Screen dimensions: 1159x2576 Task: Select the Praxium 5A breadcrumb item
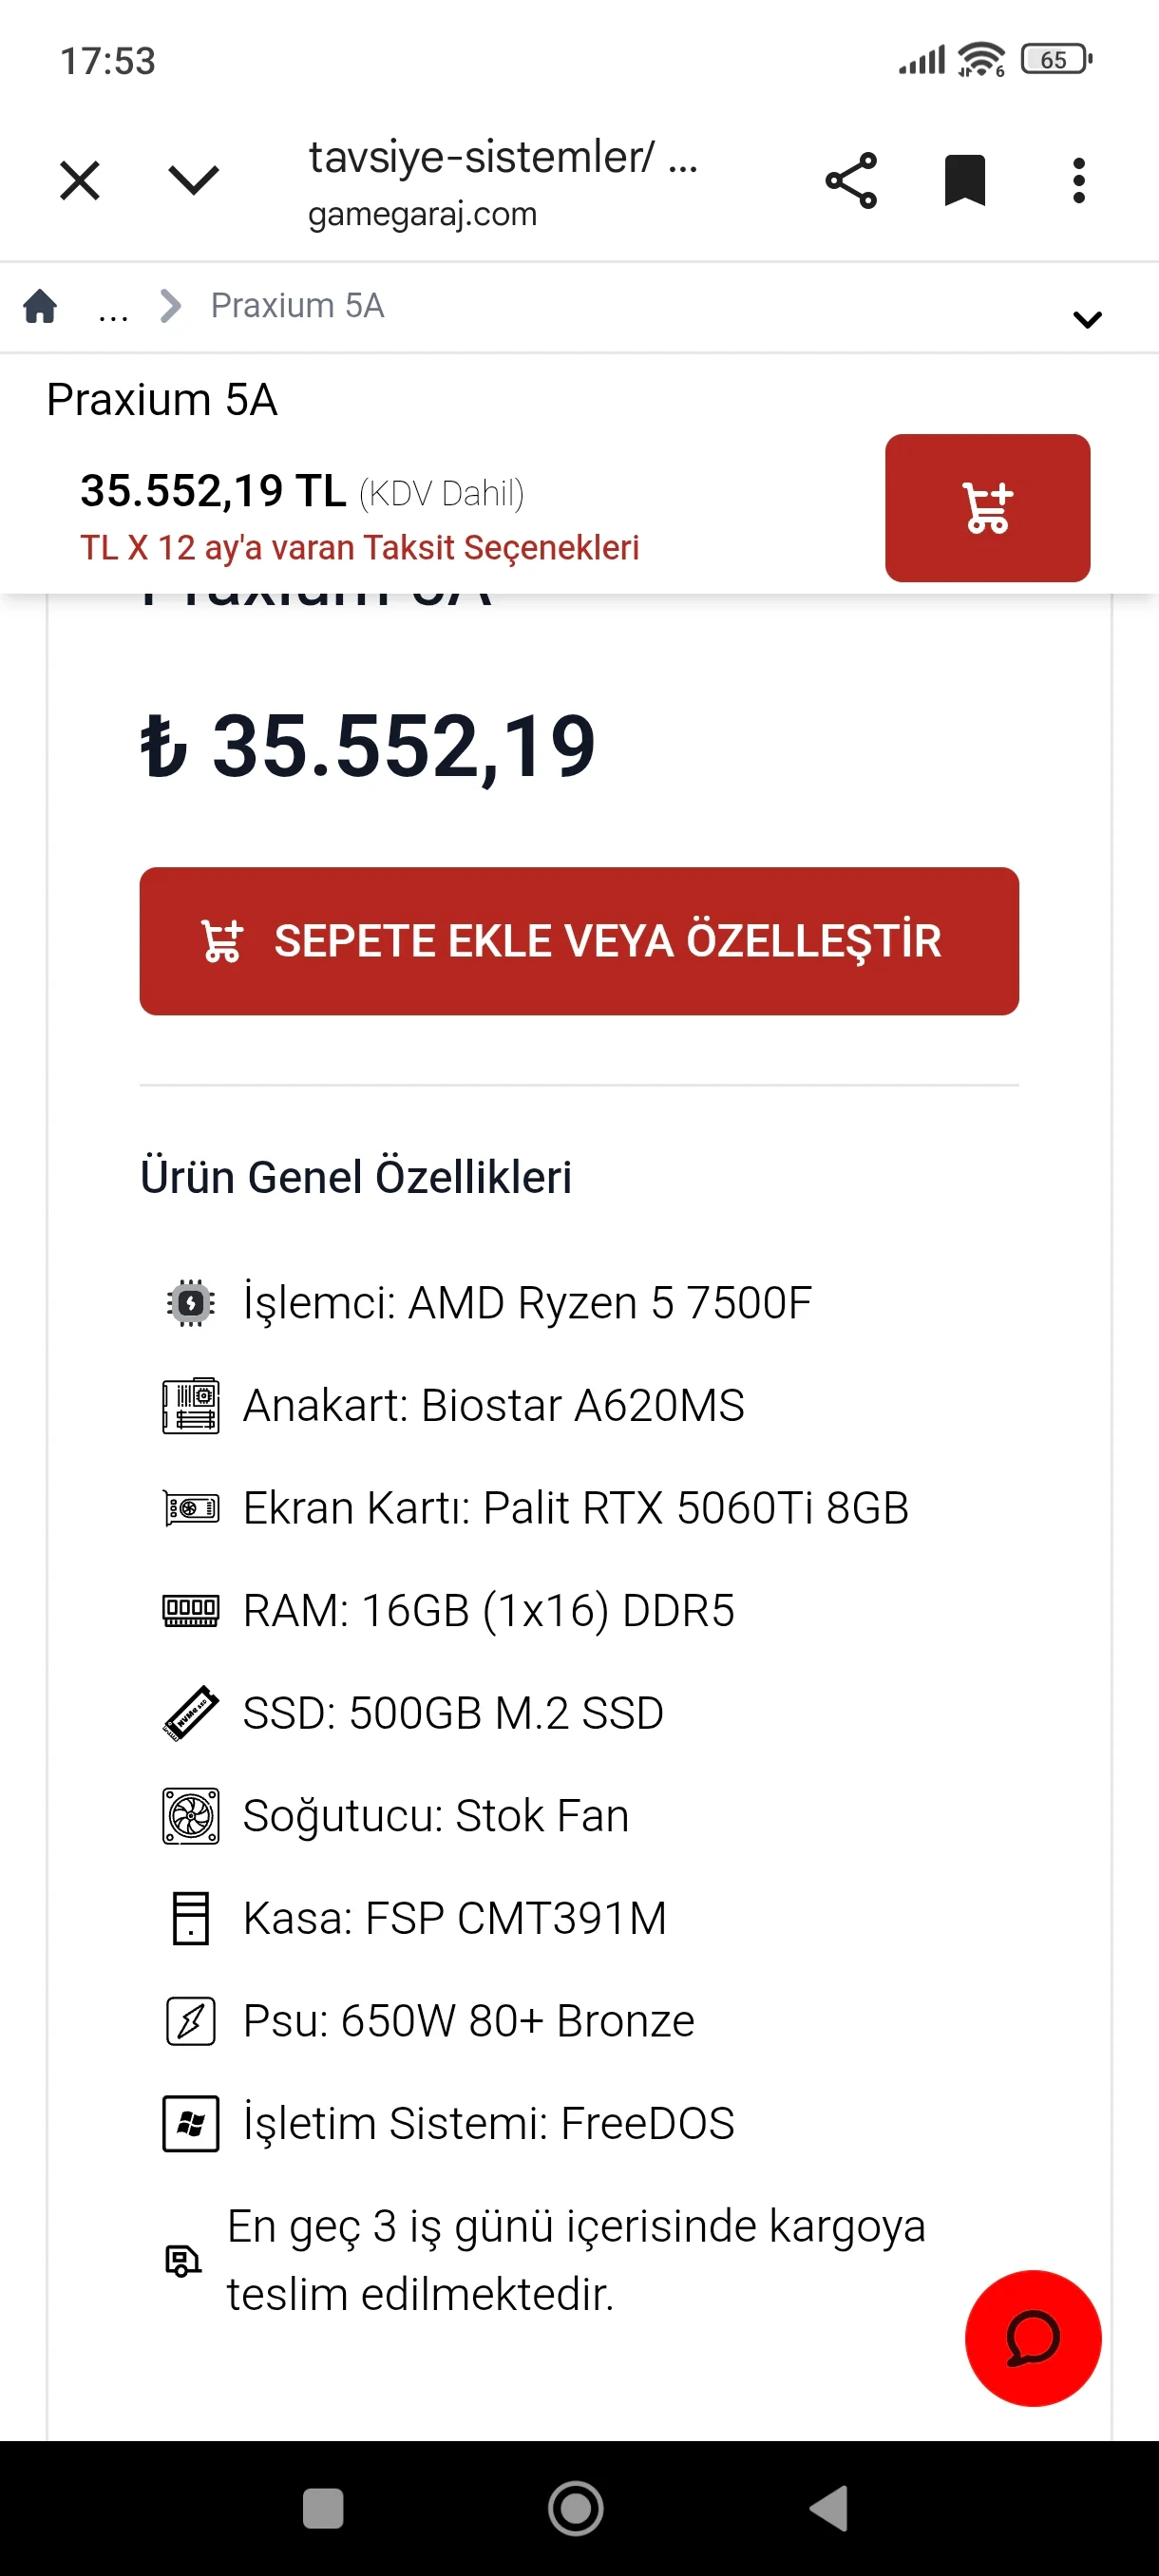click(297, 306)
